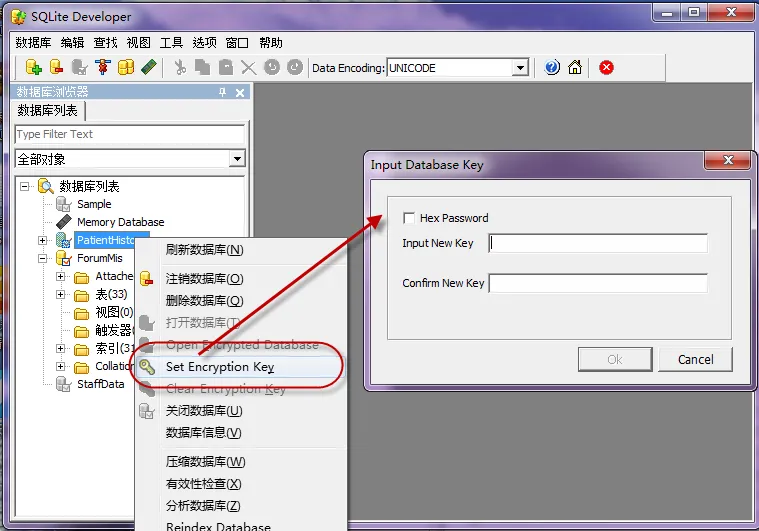Click the redo circular arrow icon
Image resolution: width=759 pixels, height=531 pixels.
295,67
